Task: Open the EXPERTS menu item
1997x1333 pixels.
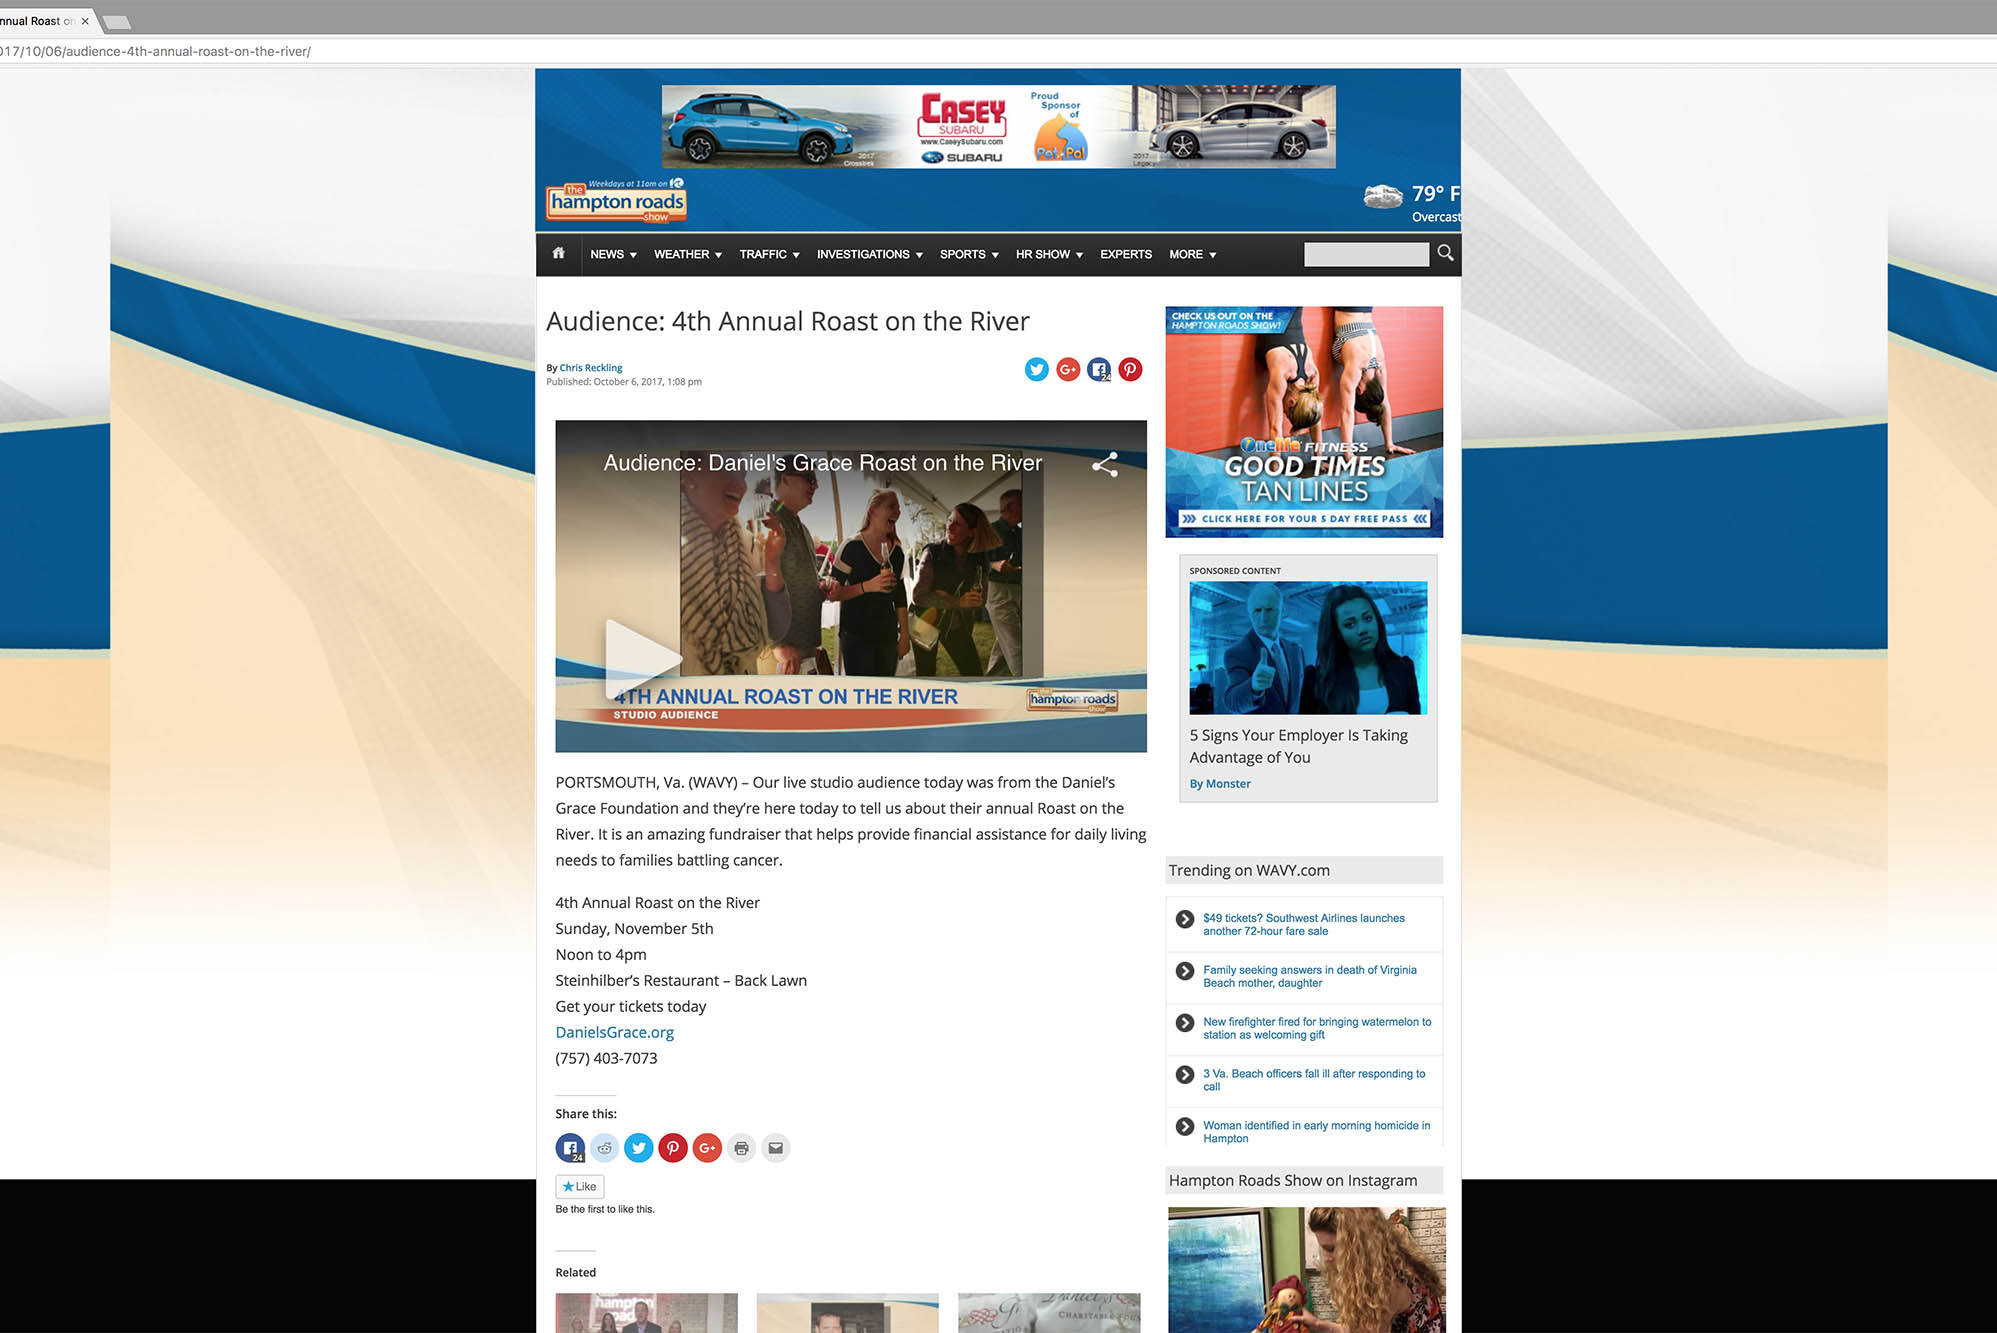Action: pos(1126,255)
